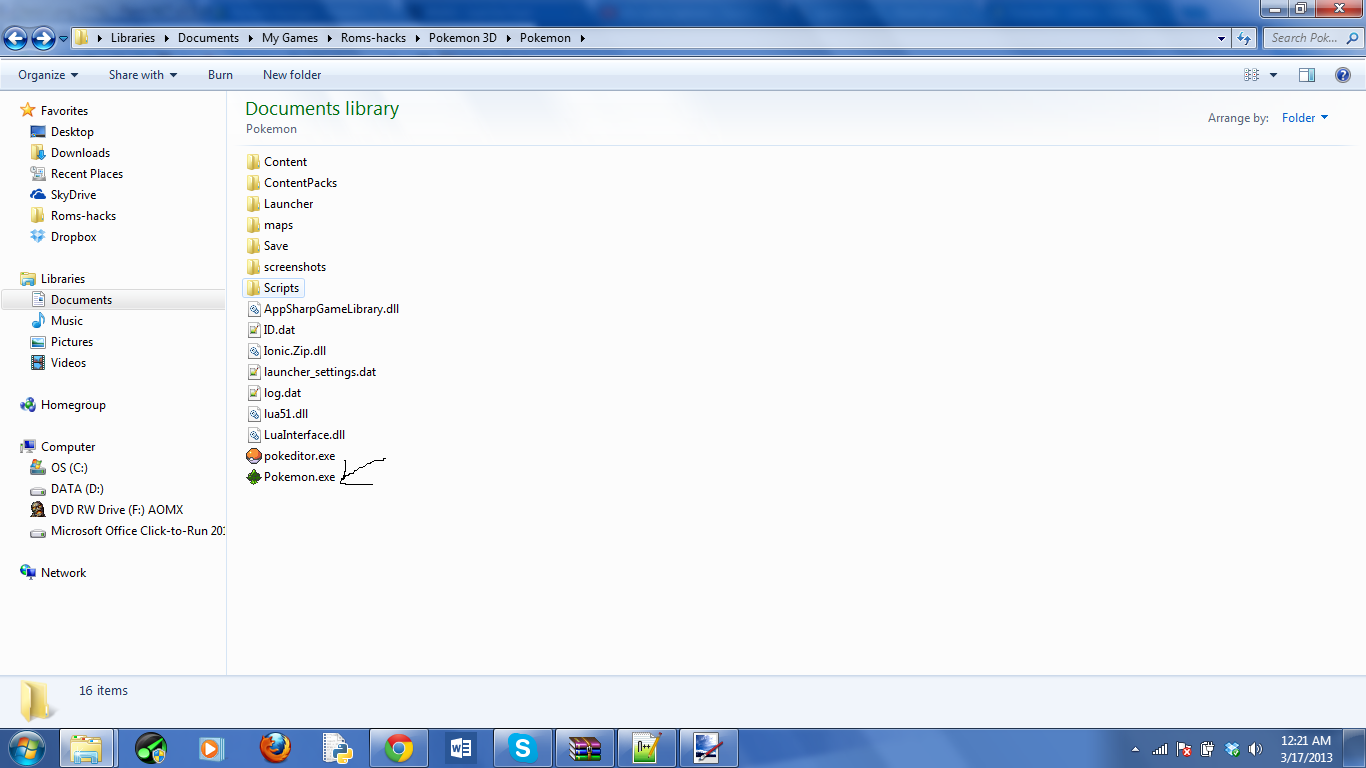Open Homegroup in the navigation pane
The image size is (1366, 768).
[x=63, y=405]
